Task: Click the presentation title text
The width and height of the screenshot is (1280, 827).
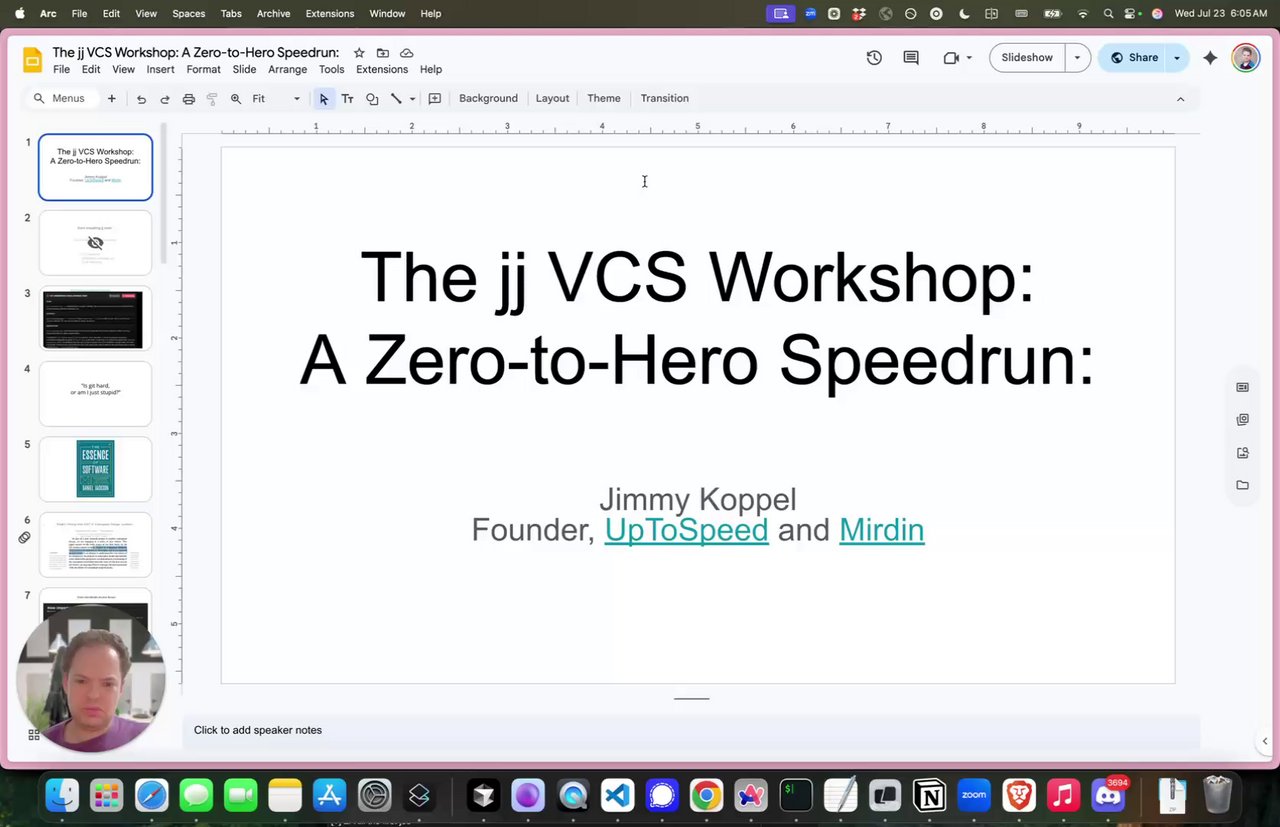Action: 195,52
